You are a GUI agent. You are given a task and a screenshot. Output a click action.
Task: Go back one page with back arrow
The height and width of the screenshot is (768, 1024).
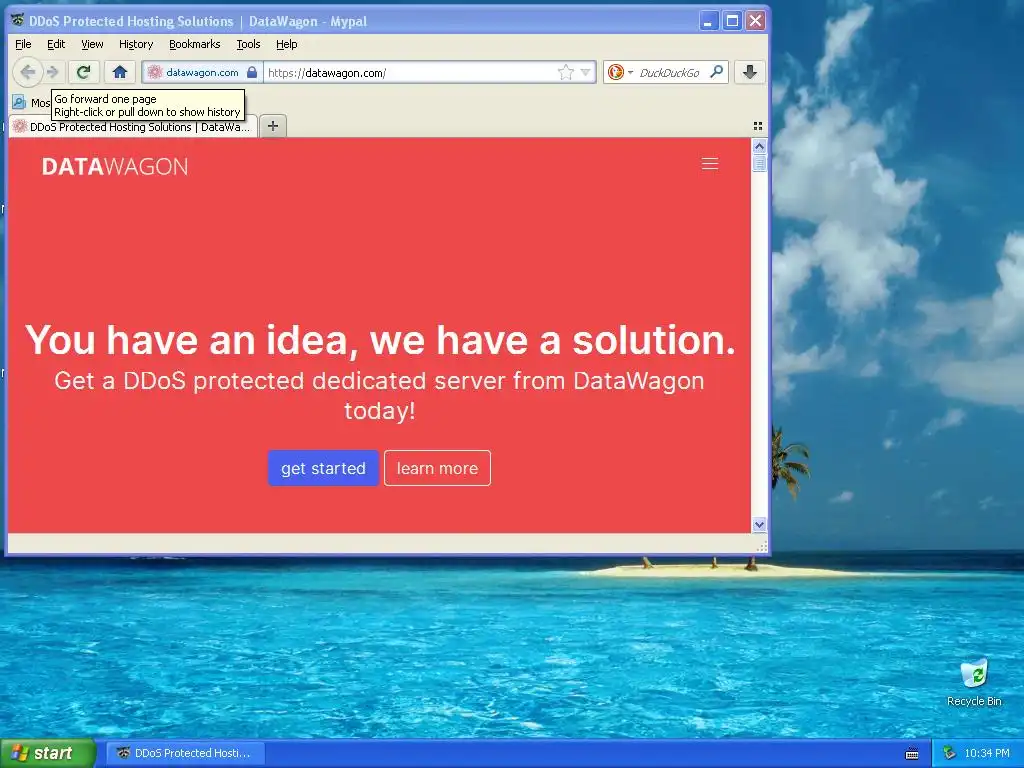pyautogui.click(x=27, y=72)
